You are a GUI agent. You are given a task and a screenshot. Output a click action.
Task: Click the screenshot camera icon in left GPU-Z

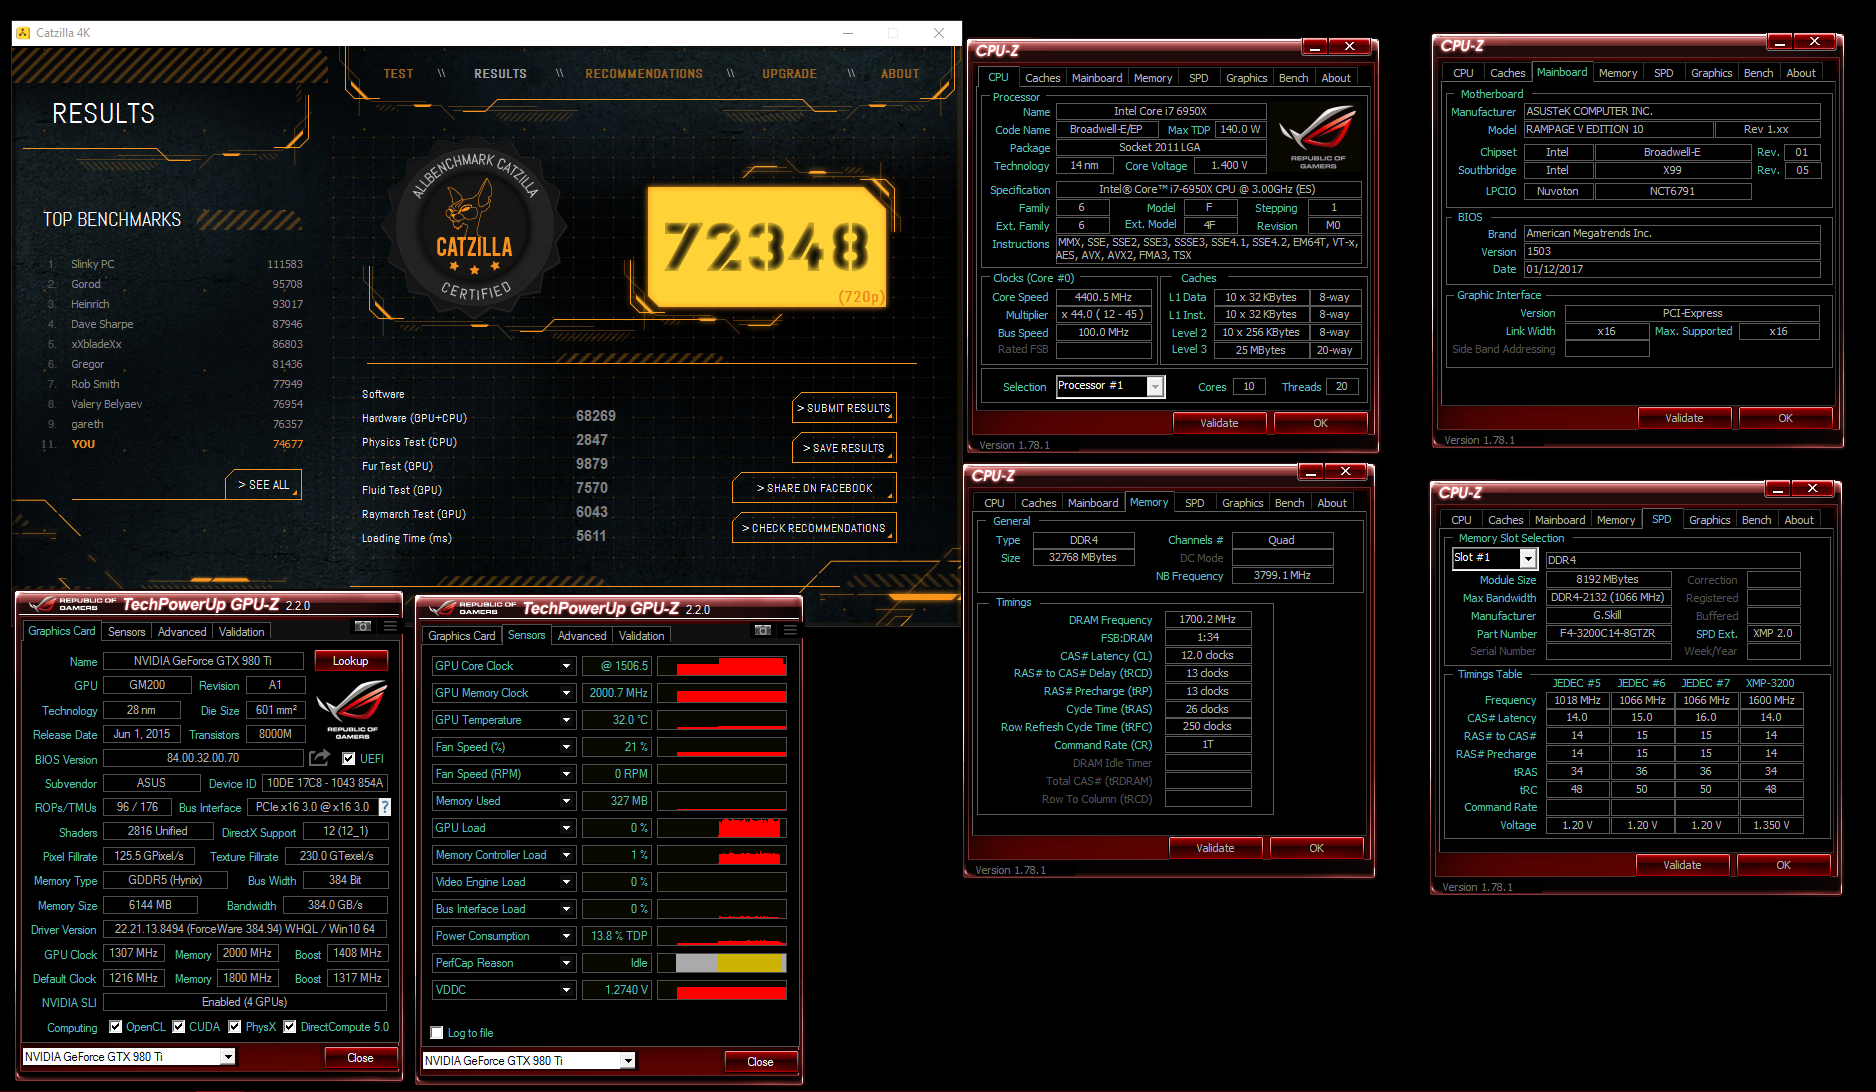363,626
